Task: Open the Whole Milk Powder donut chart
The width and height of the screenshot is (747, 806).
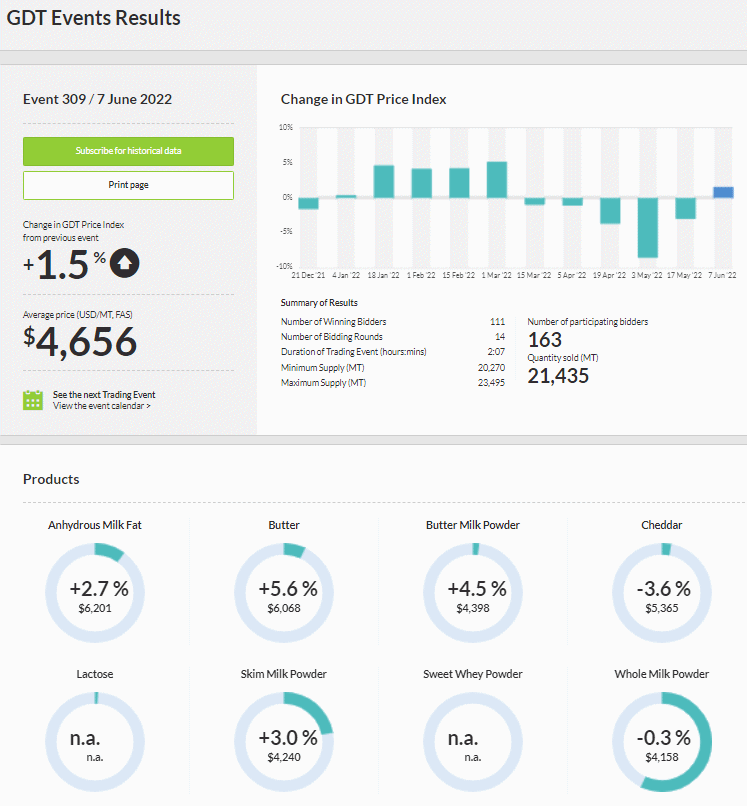Action: tap(662, 742)
